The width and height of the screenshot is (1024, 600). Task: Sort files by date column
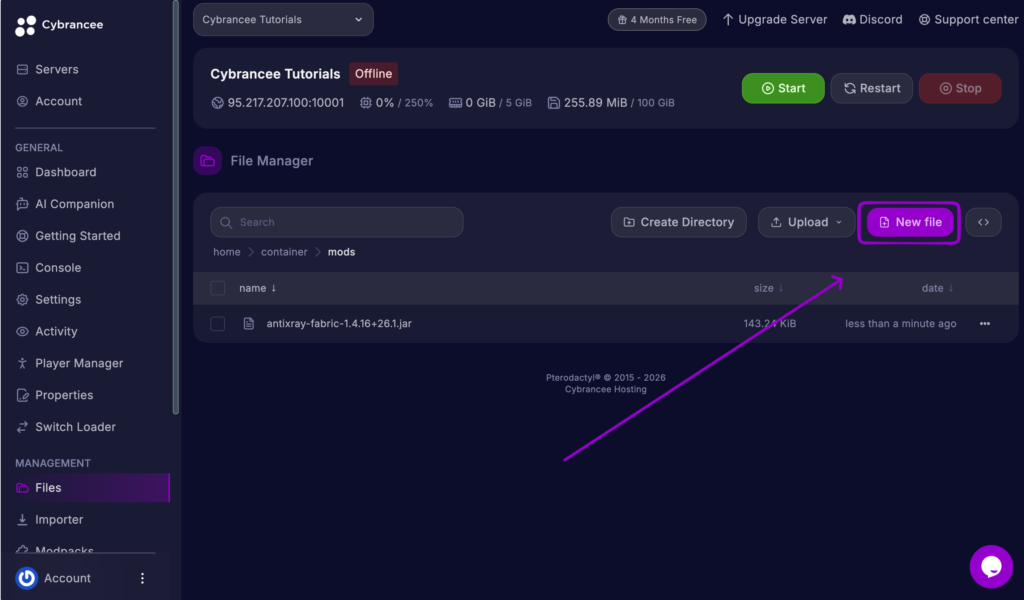(x=937, y=288)
